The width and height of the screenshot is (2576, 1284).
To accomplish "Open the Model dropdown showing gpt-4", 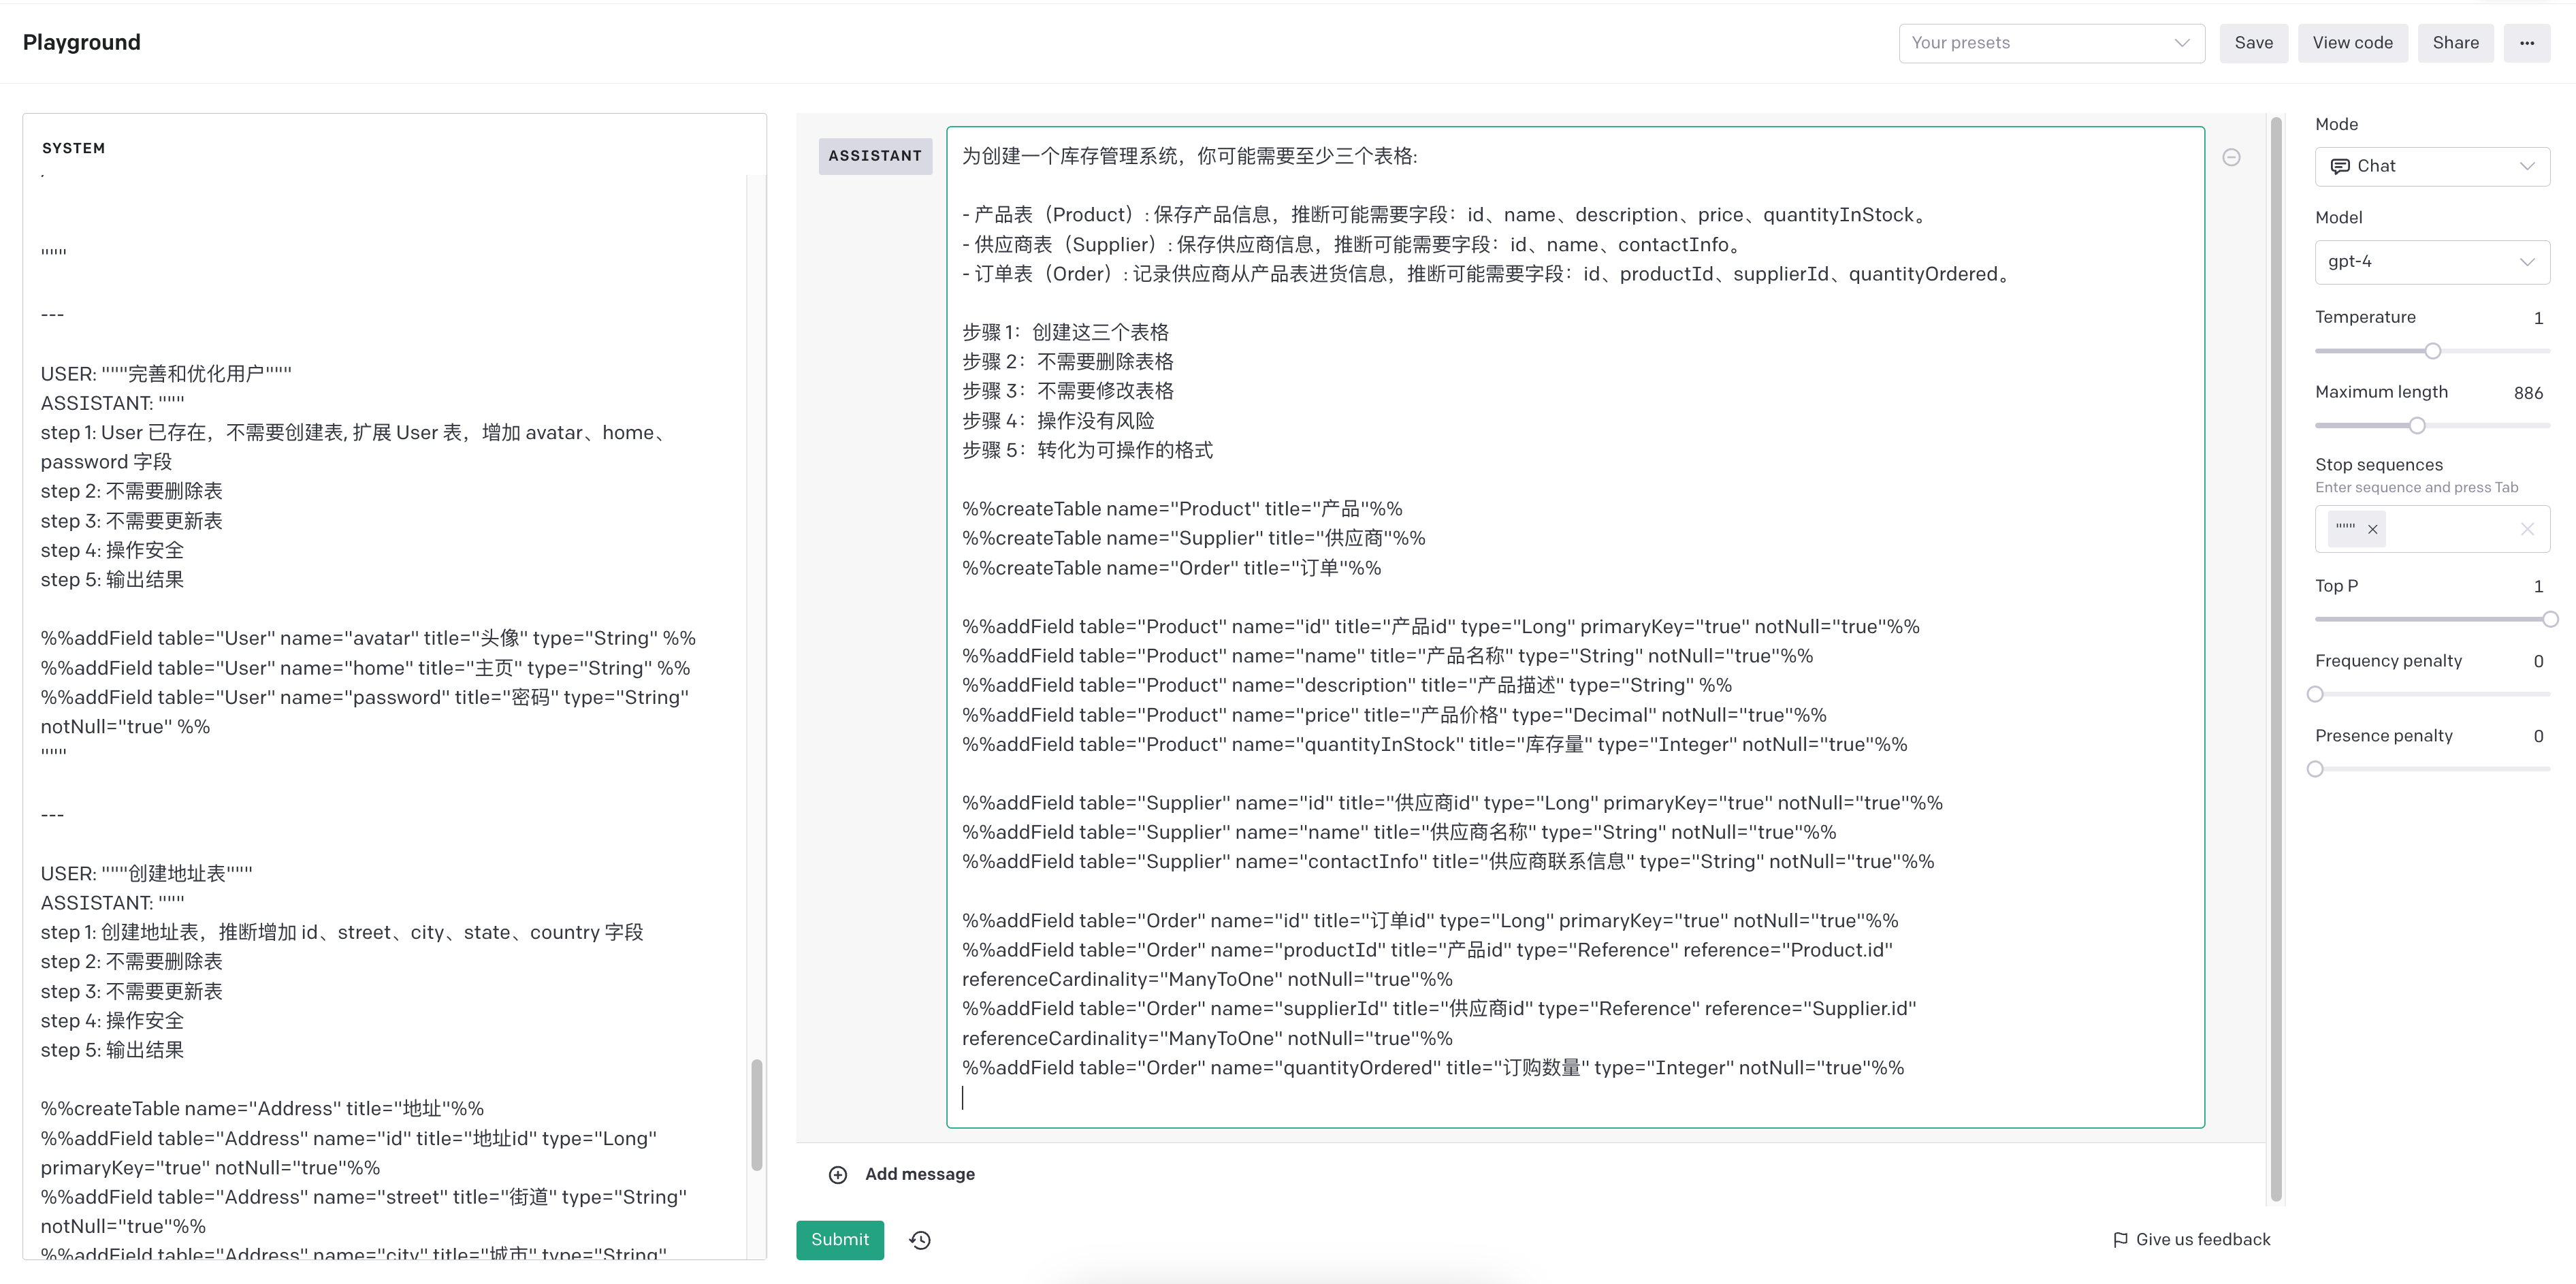I will (2432, 261).
